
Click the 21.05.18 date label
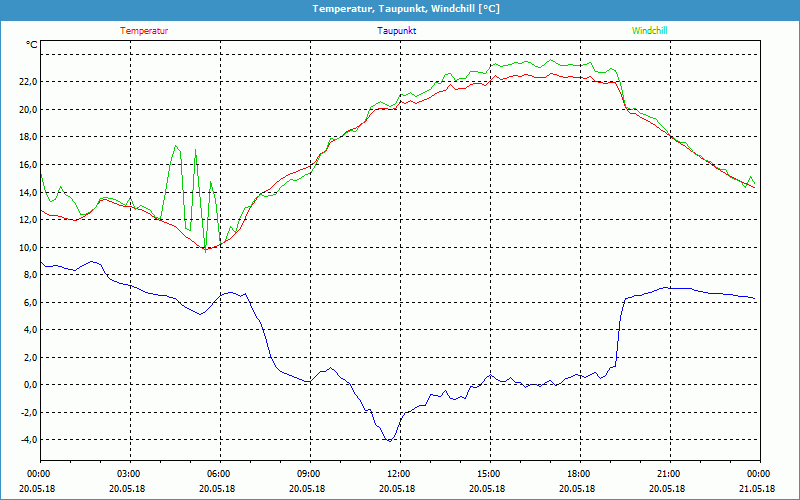pyautogui.click(x=757, y=489)
